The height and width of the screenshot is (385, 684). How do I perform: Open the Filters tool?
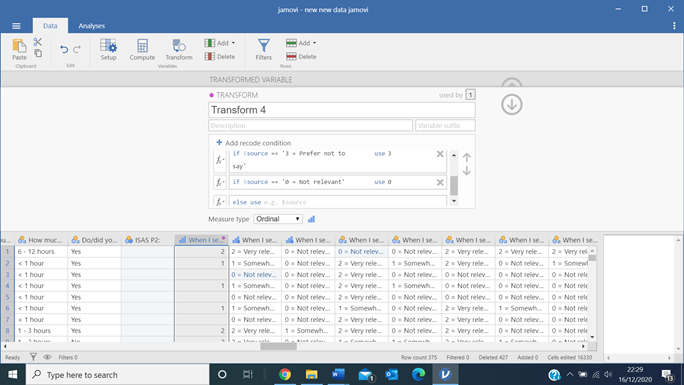pos(263,49)
